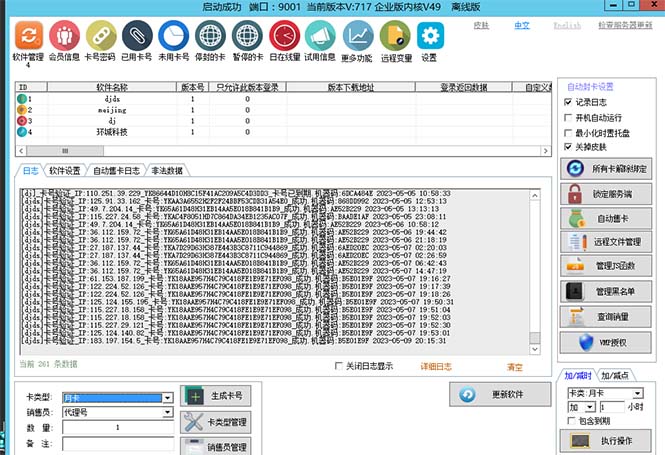
Task: Click the 日在线量 daily online icon
Action: coord(285,36)
